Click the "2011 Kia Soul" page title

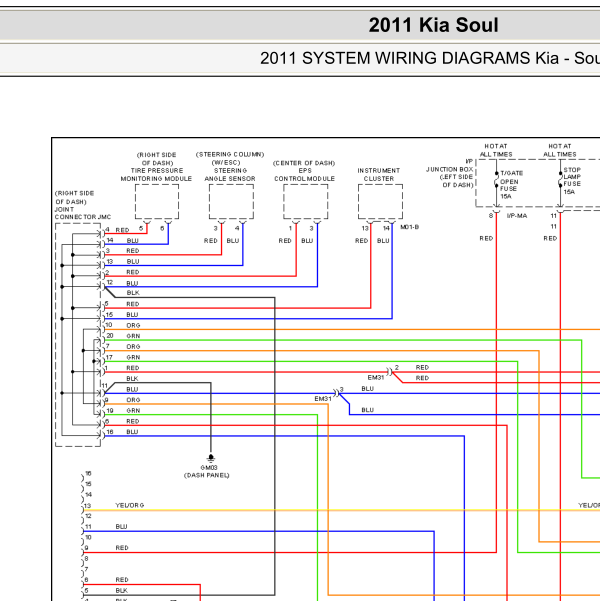[433, 25]
